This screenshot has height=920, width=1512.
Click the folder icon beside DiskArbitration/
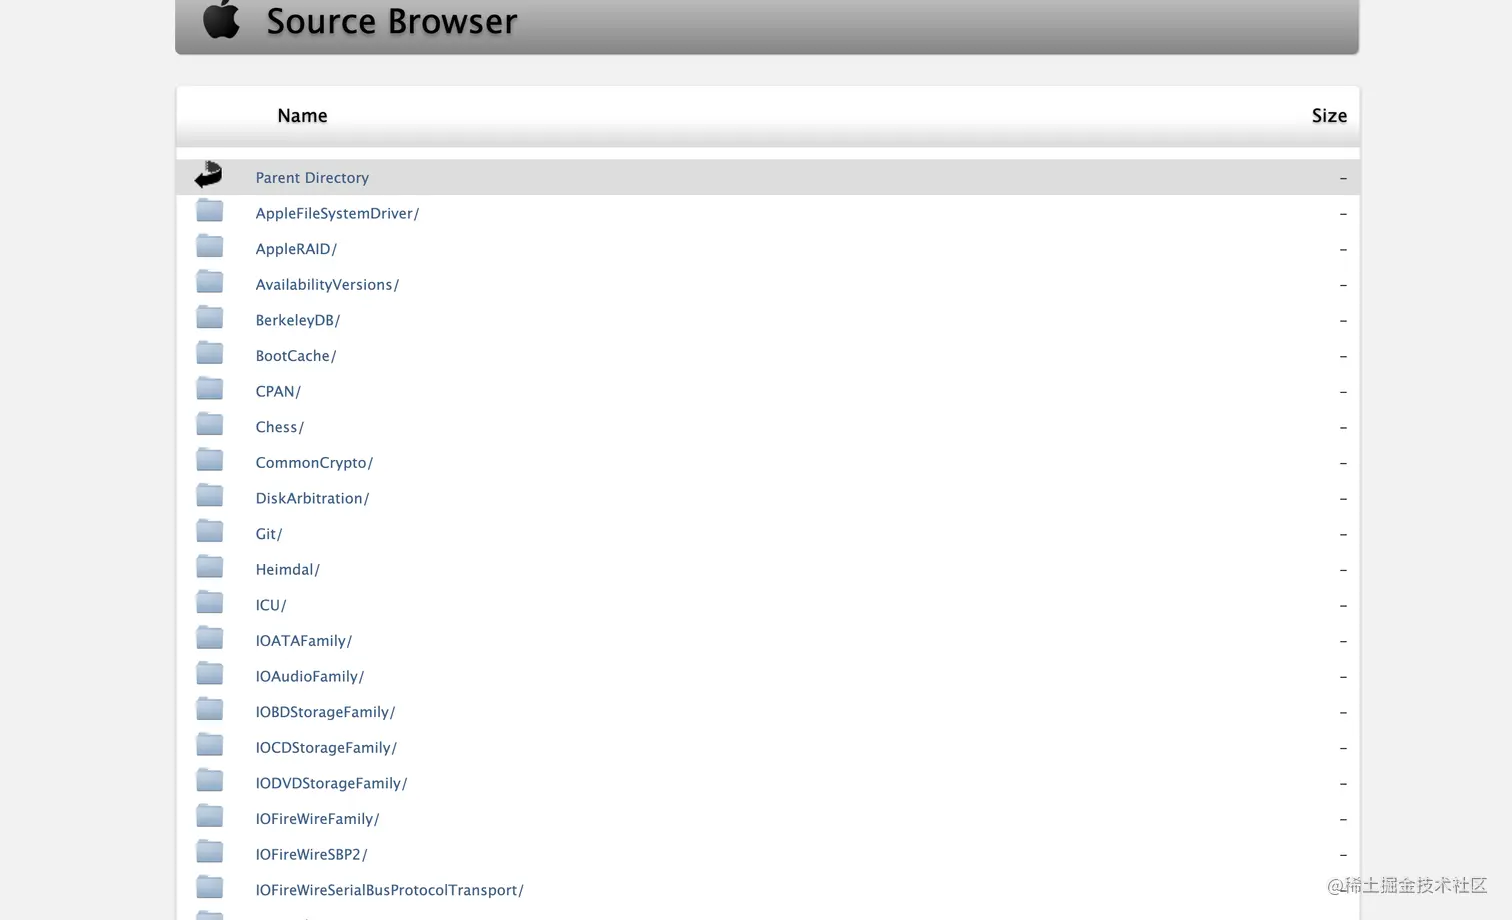point(209,495)
